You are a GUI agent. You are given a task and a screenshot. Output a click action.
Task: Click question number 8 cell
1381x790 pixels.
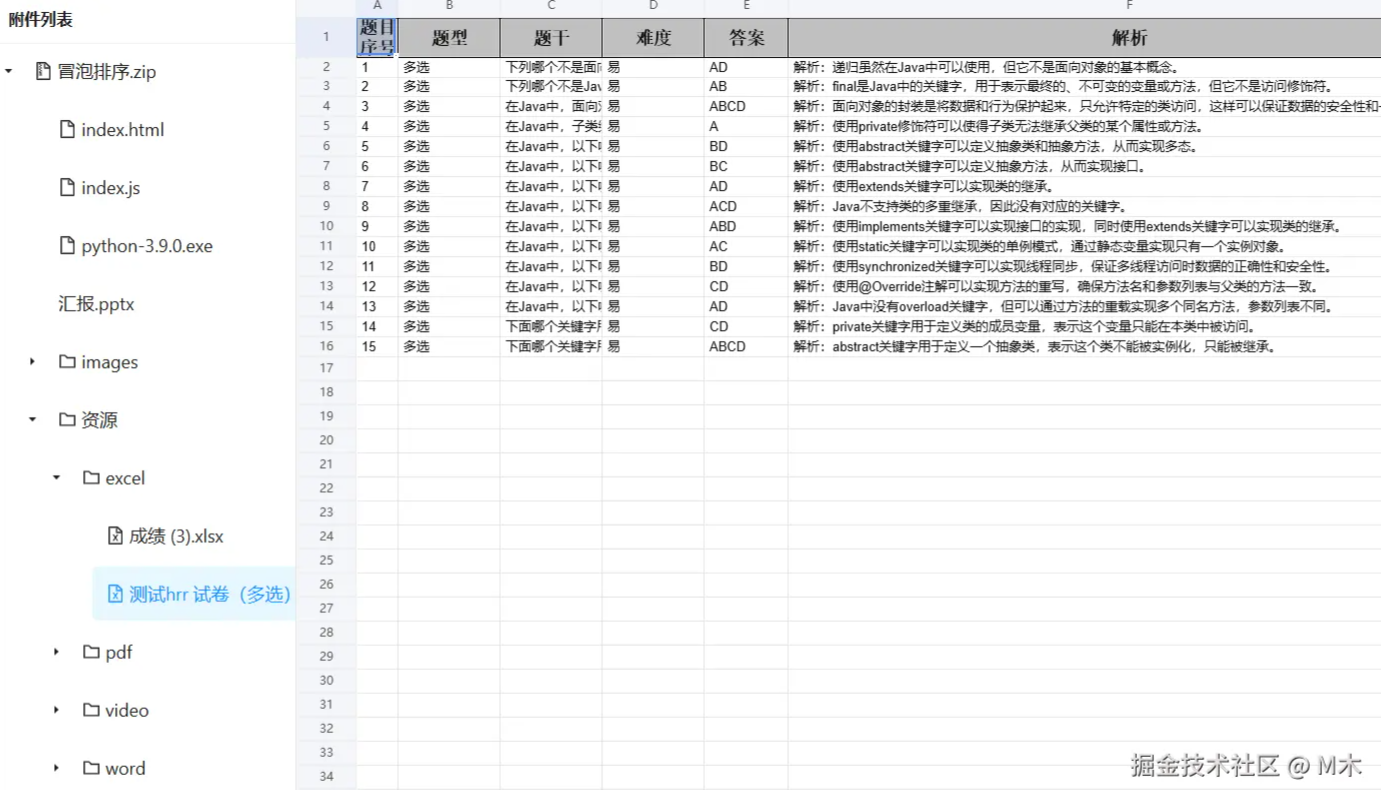tap(377, 207)
